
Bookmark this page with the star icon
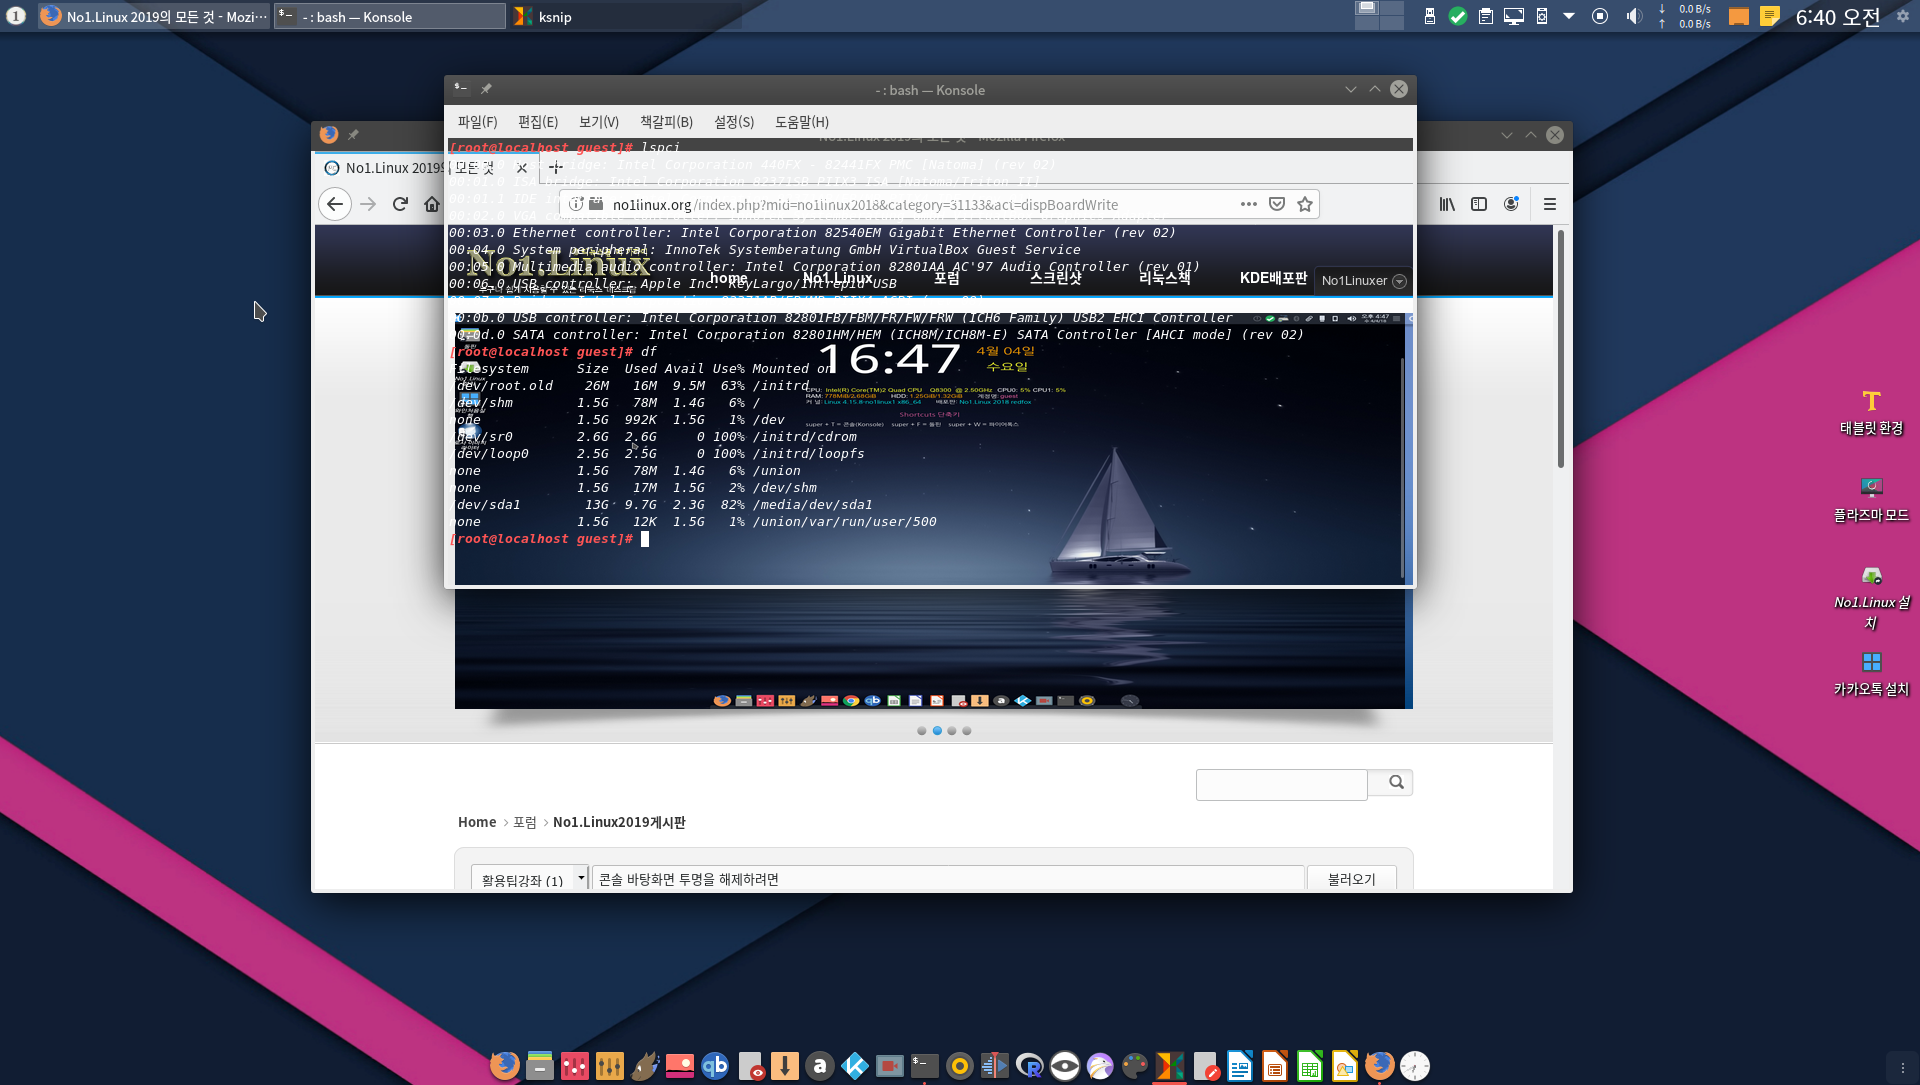[x=1305, y=204]
